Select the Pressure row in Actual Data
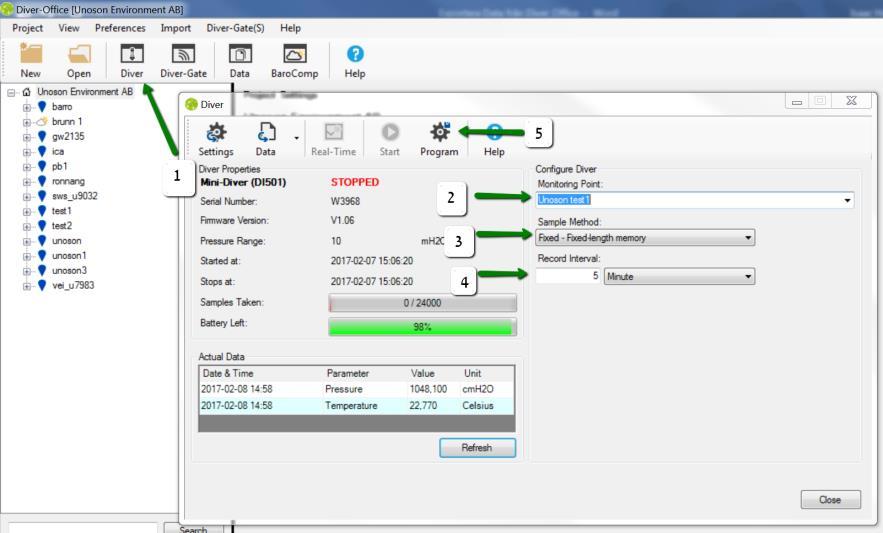This screenshot has width=883, height=533. pyautogui.click(x=356, y=389)
